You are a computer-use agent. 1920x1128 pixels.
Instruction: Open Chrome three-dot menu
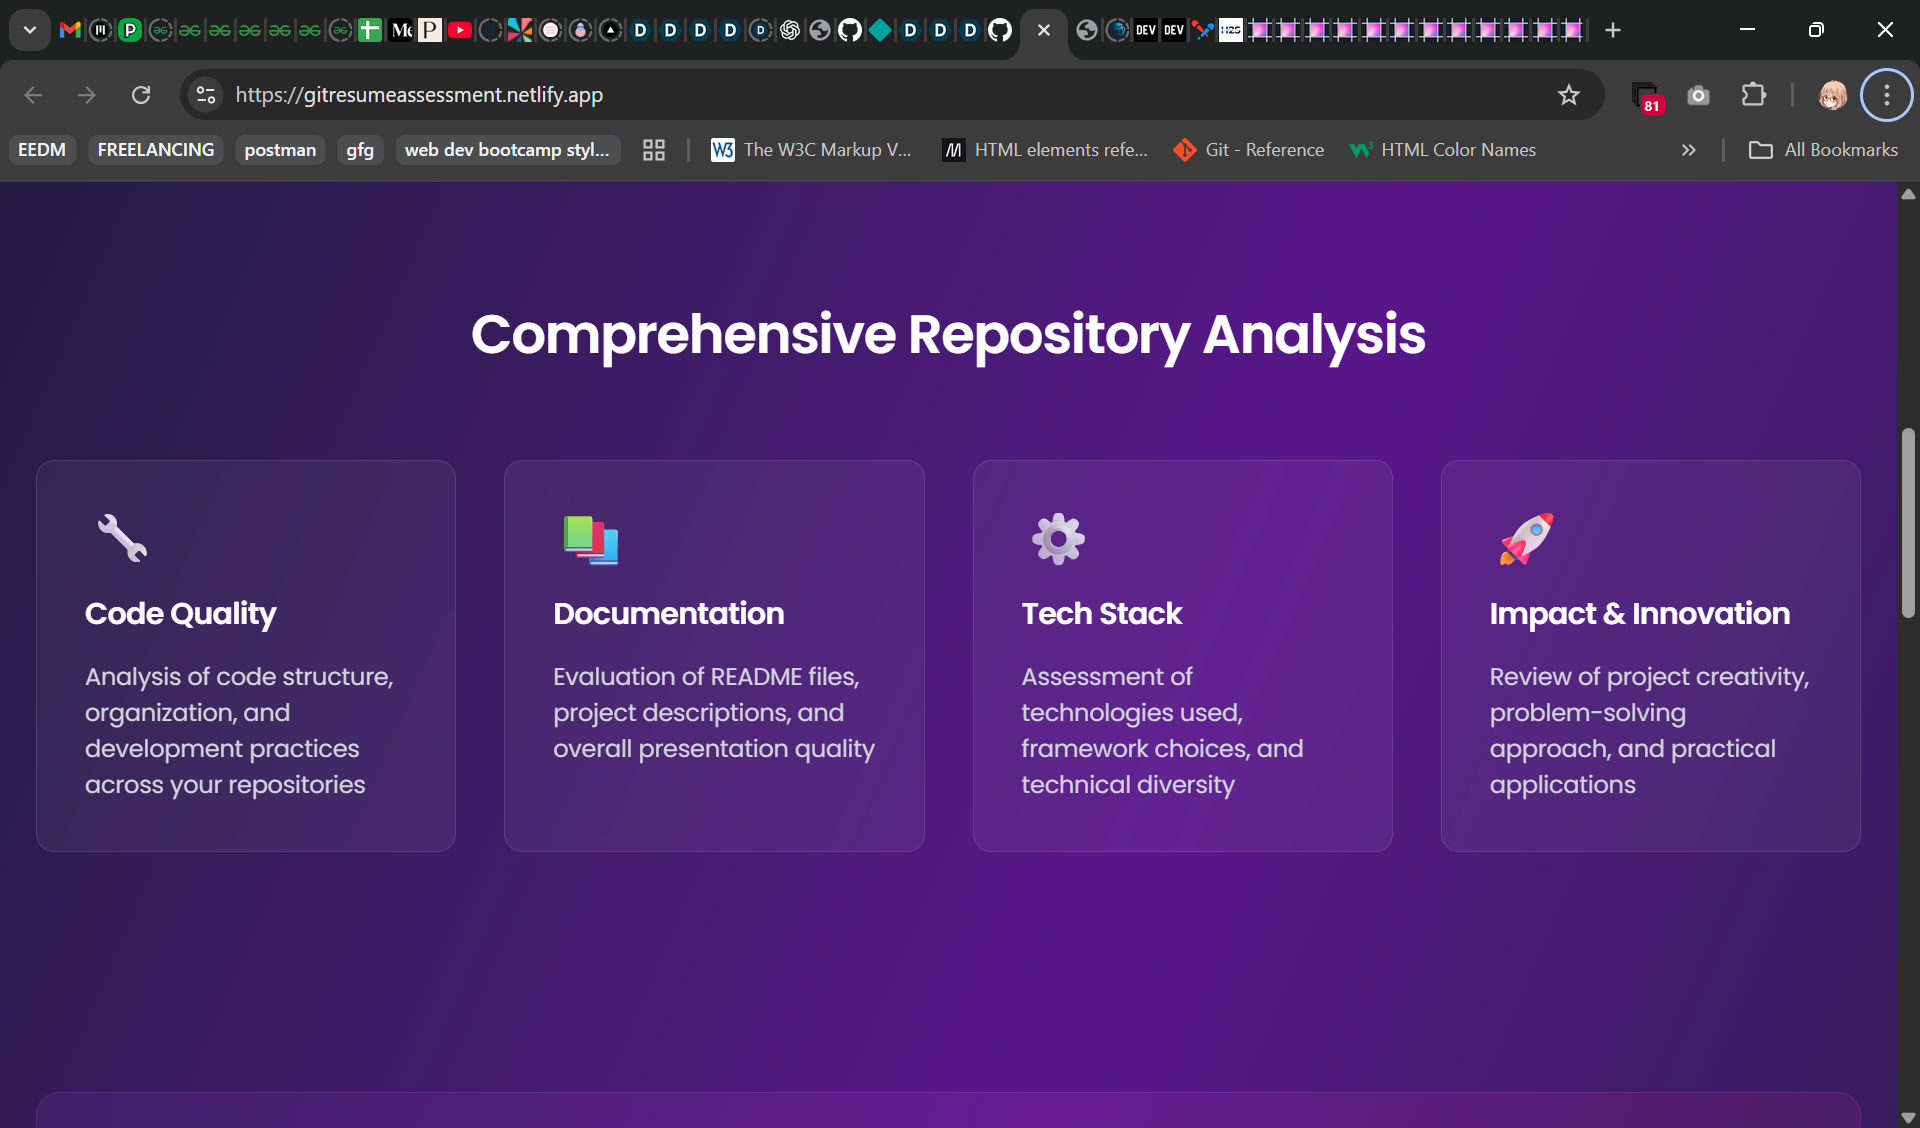(1886, 95)
